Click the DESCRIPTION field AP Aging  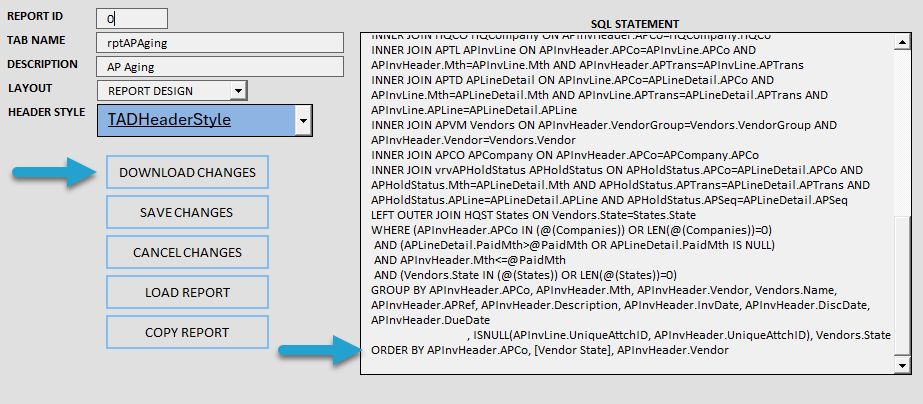pos(220,67)
